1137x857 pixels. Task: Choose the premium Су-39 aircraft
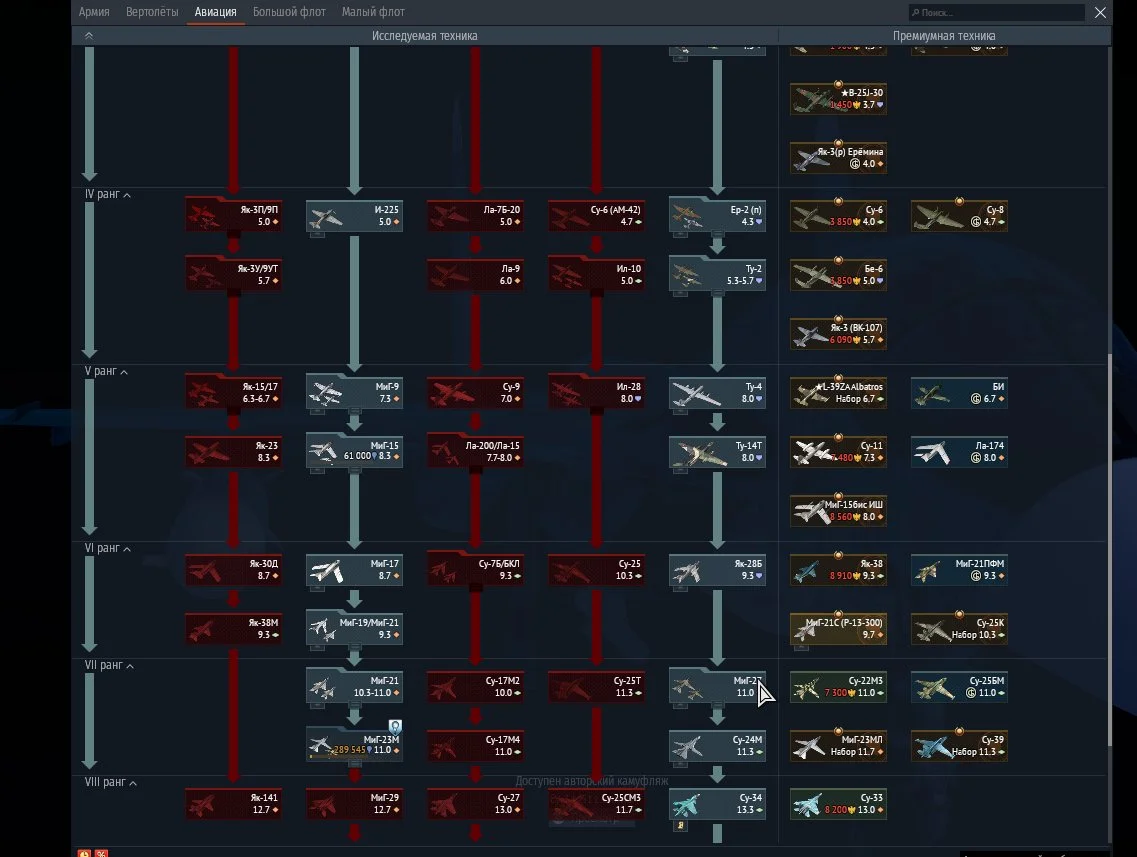tap(959, 745)
